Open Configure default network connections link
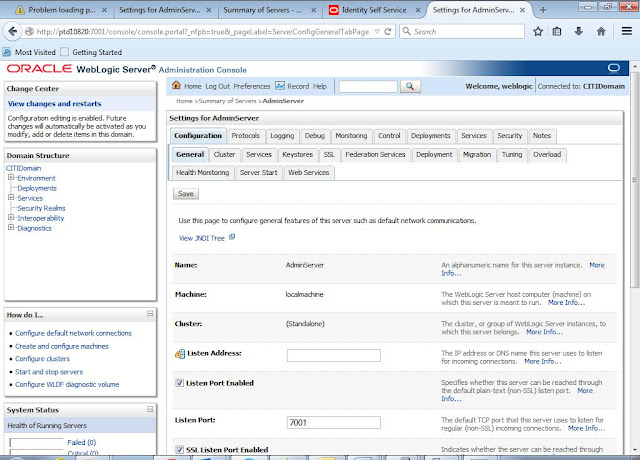The image size is (640, 460). 73,333
